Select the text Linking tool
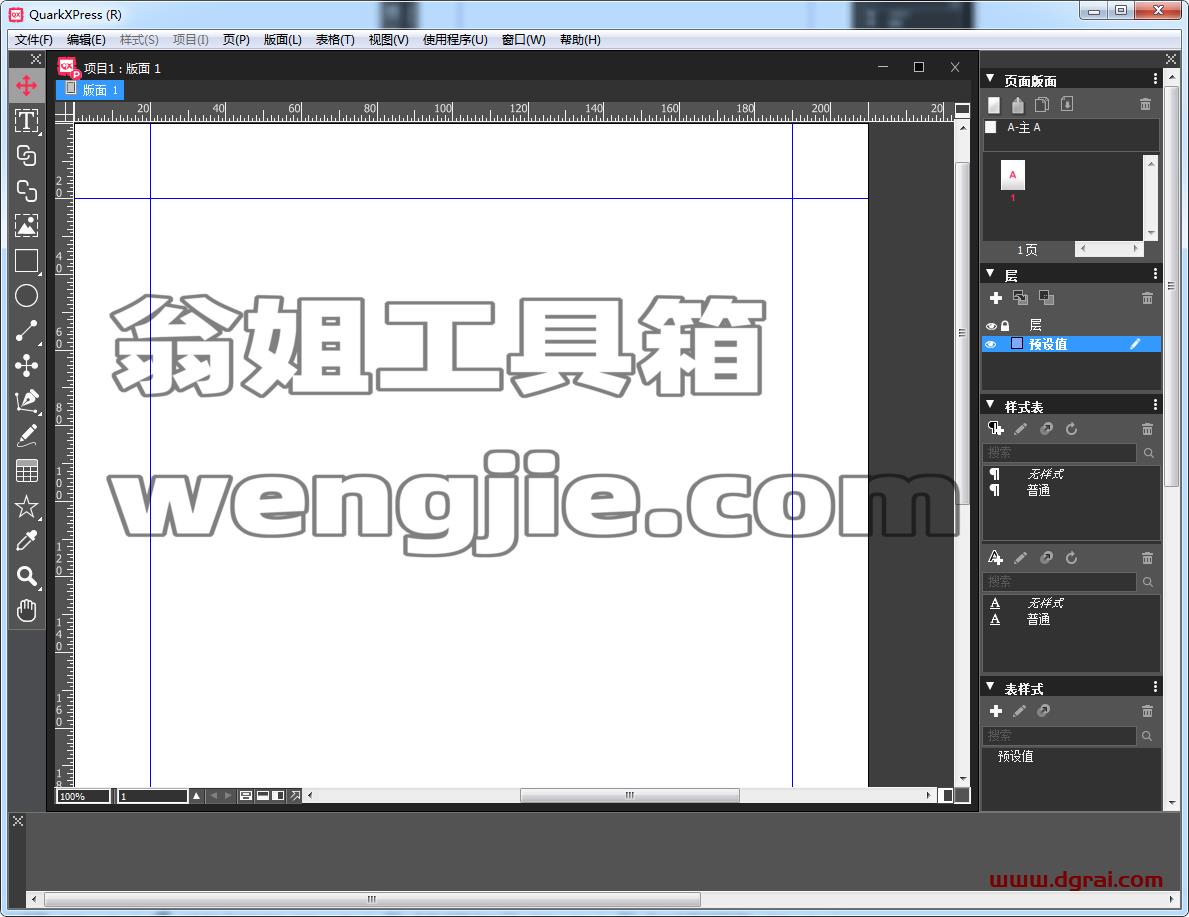The height and width of the screenshot is (917, 1189). (x=27, y=155)
